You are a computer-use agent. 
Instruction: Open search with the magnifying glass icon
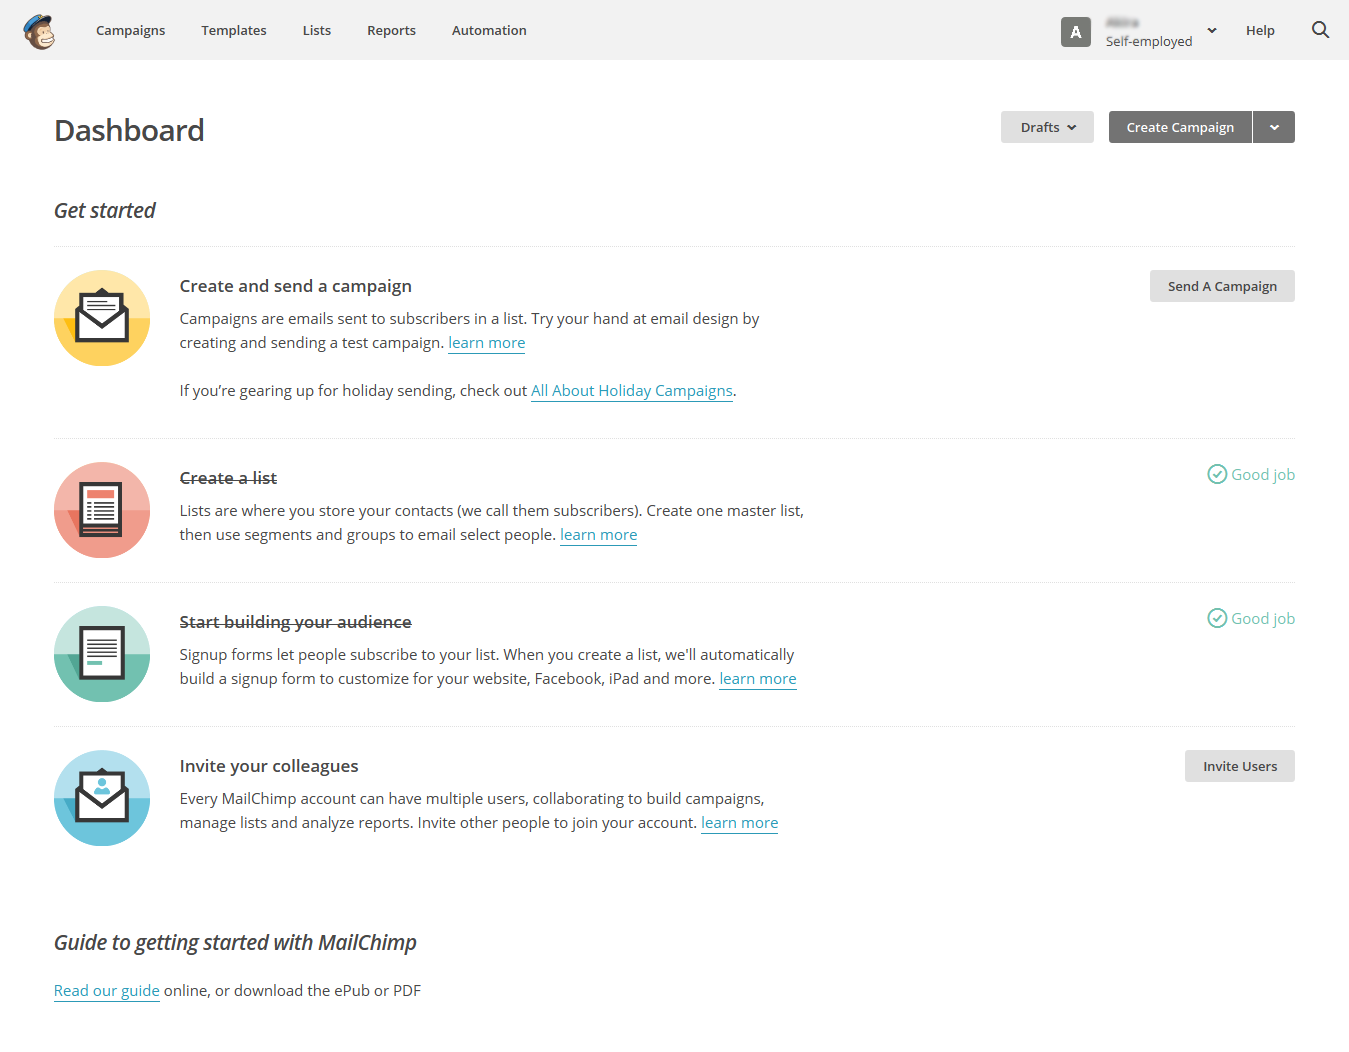pyautogui.click(x=1320, y=30)
